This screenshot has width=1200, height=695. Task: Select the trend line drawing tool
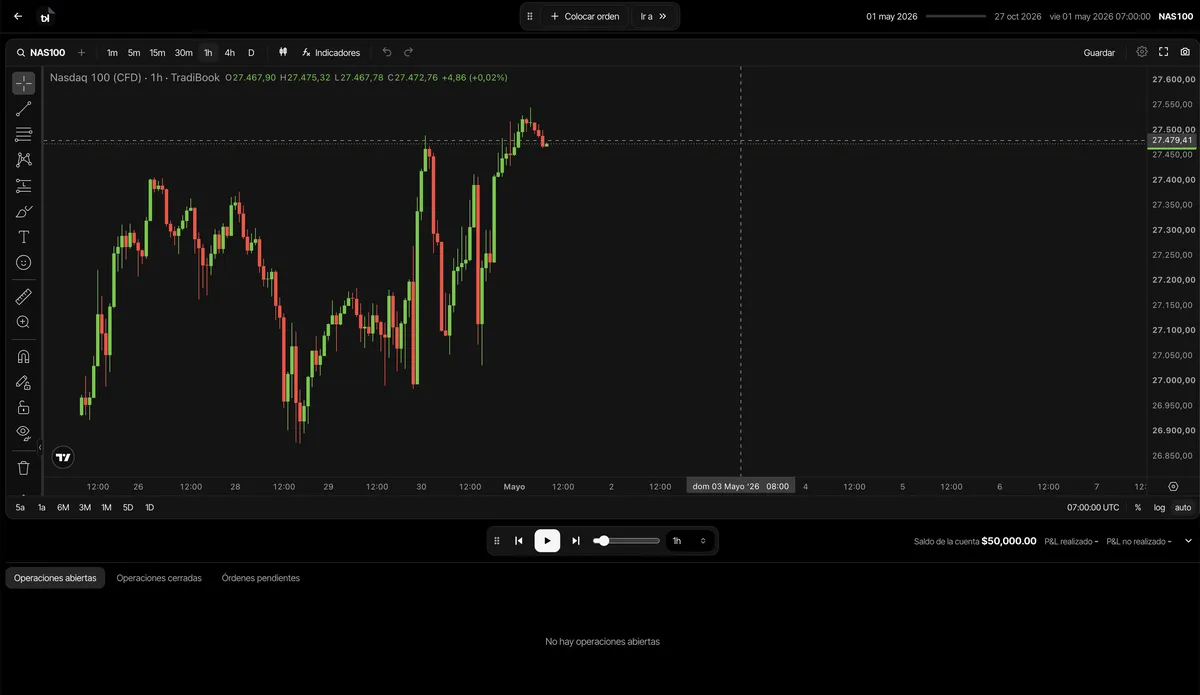point(24,109)
